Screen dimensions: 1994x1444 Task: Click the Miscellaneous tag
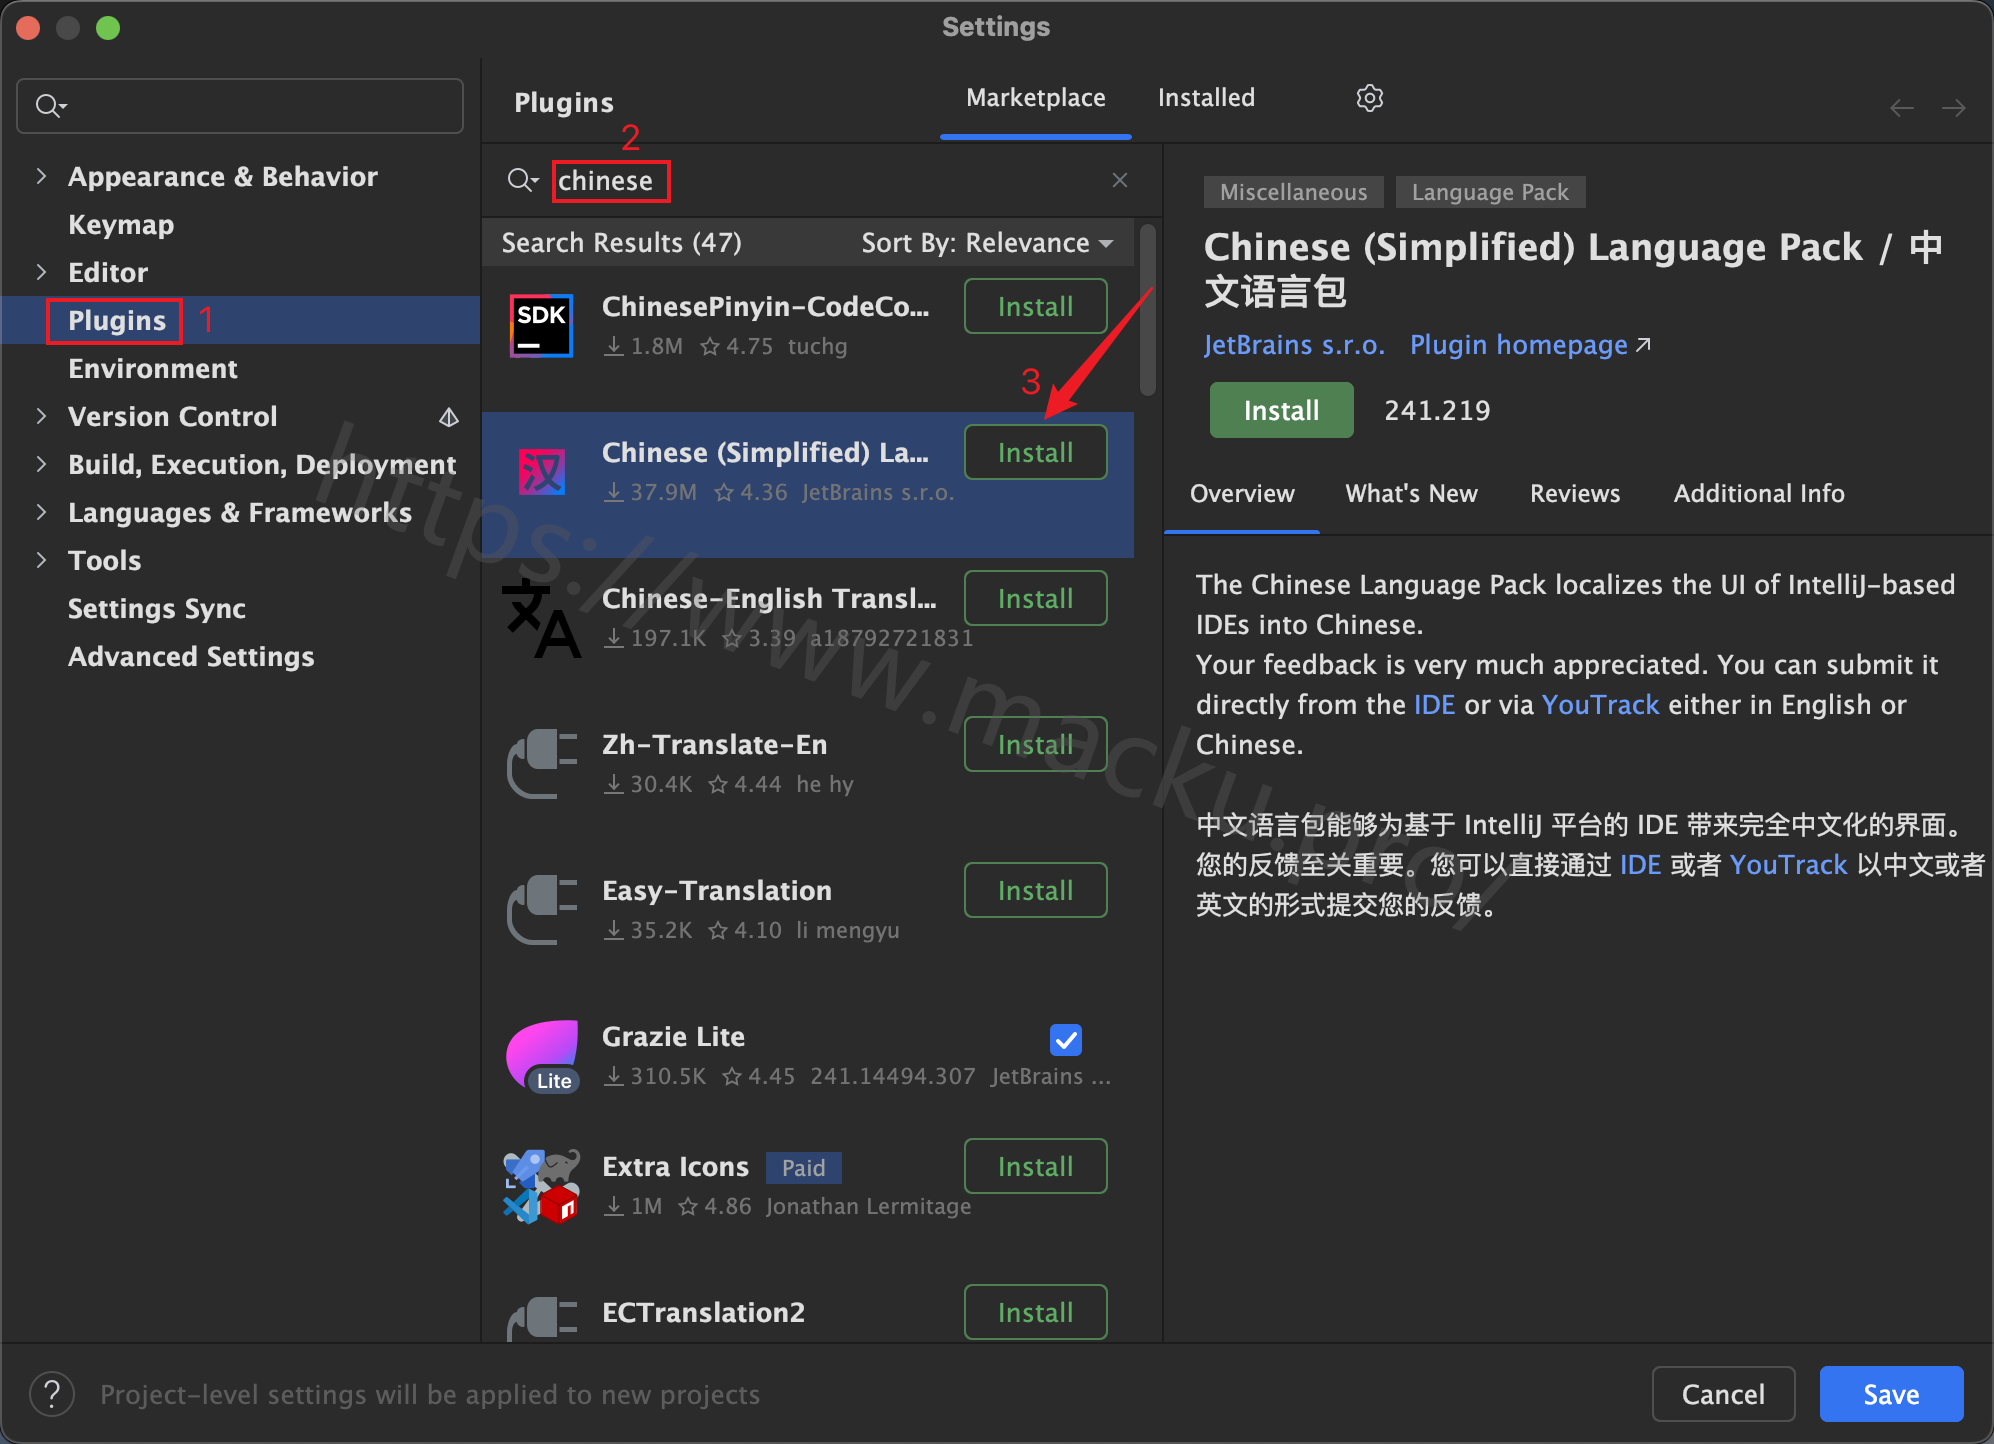(1293, 192)
